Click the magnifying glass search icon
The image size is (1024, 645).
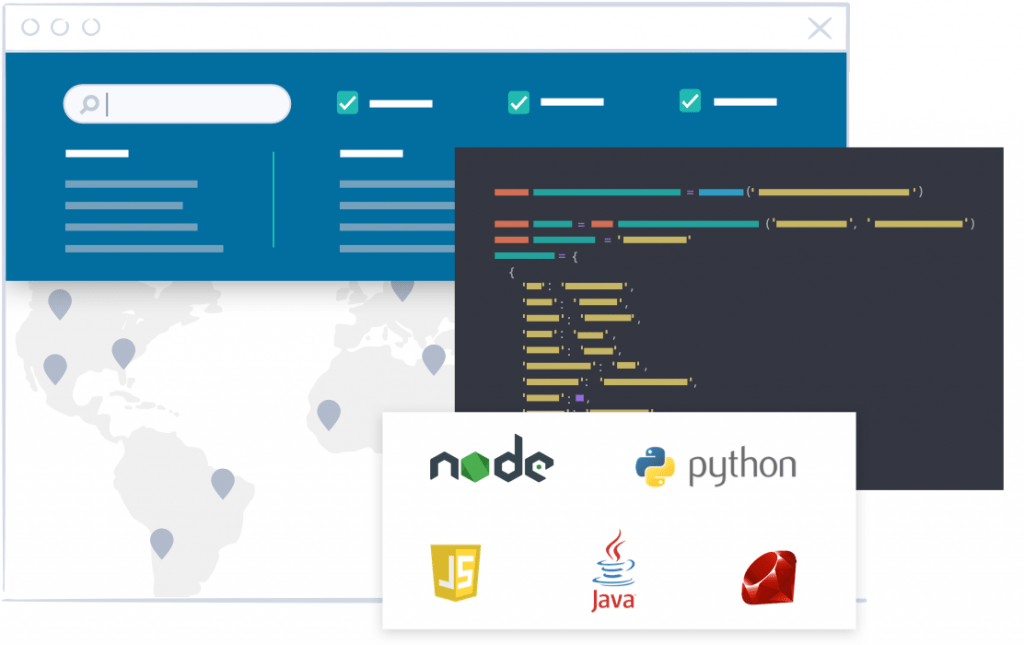coord(90,104)
